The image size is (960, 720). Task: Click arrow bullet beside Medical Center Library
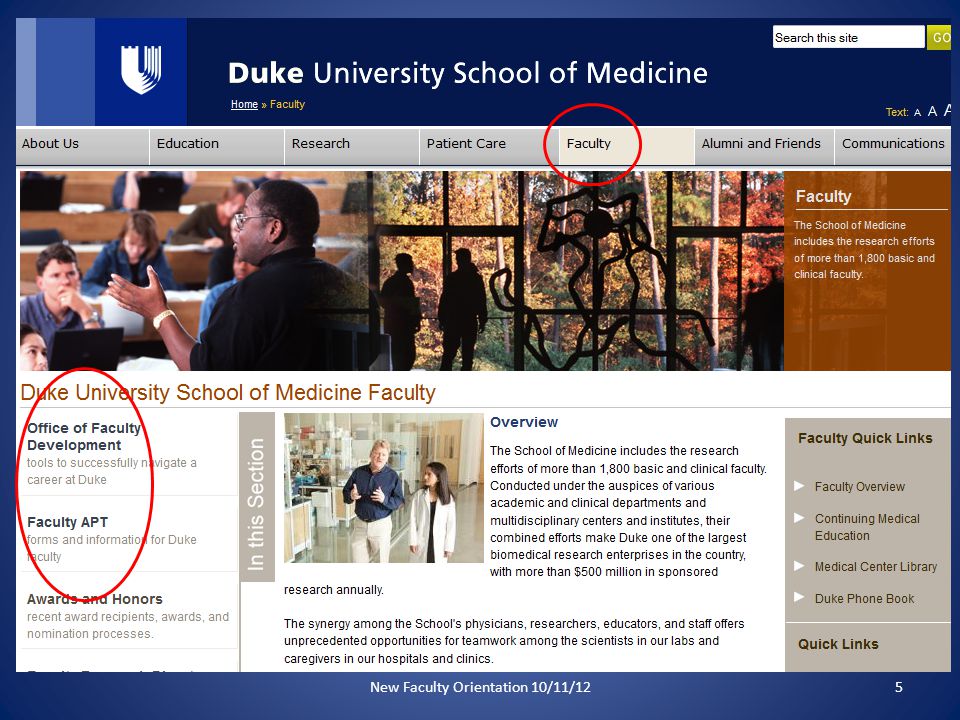click(x=799, y=566)
